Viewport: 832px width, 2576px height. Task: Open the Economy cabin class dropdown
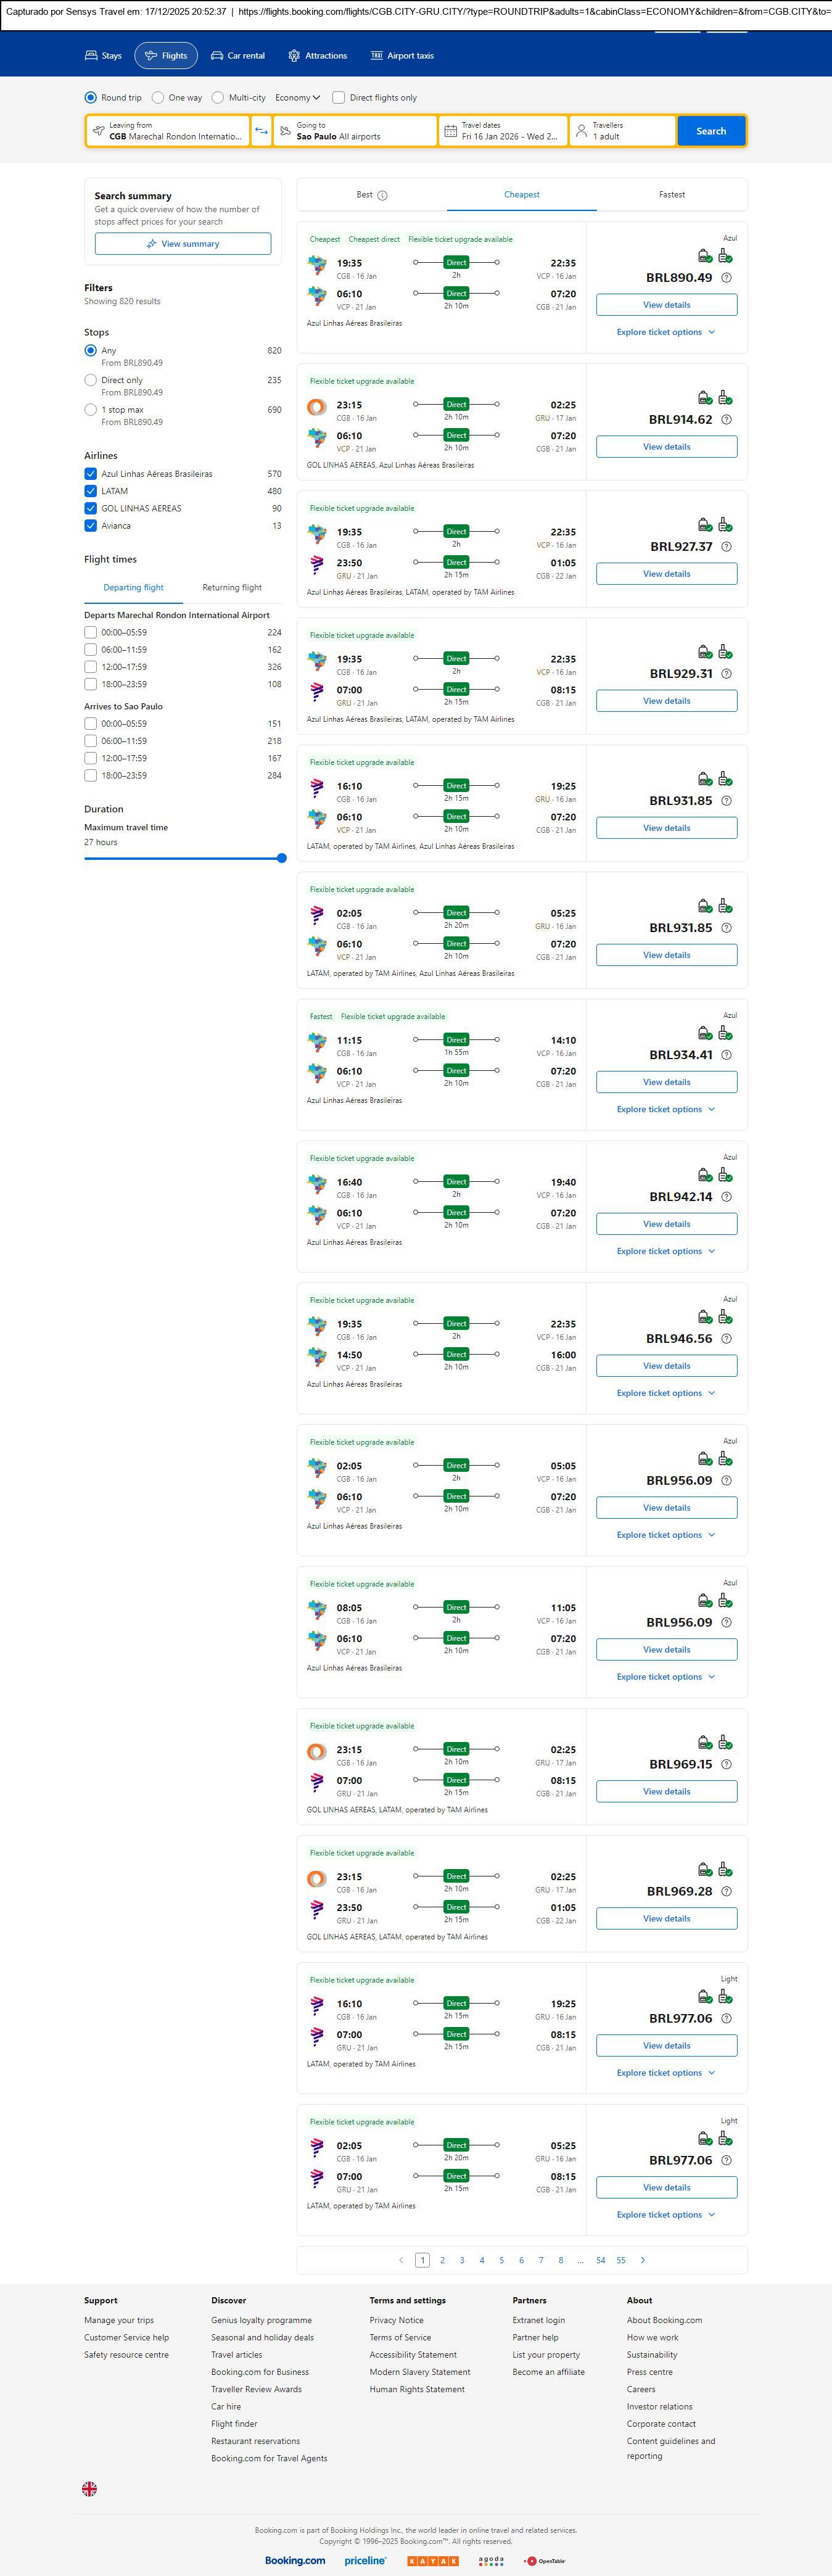(298, 98)
